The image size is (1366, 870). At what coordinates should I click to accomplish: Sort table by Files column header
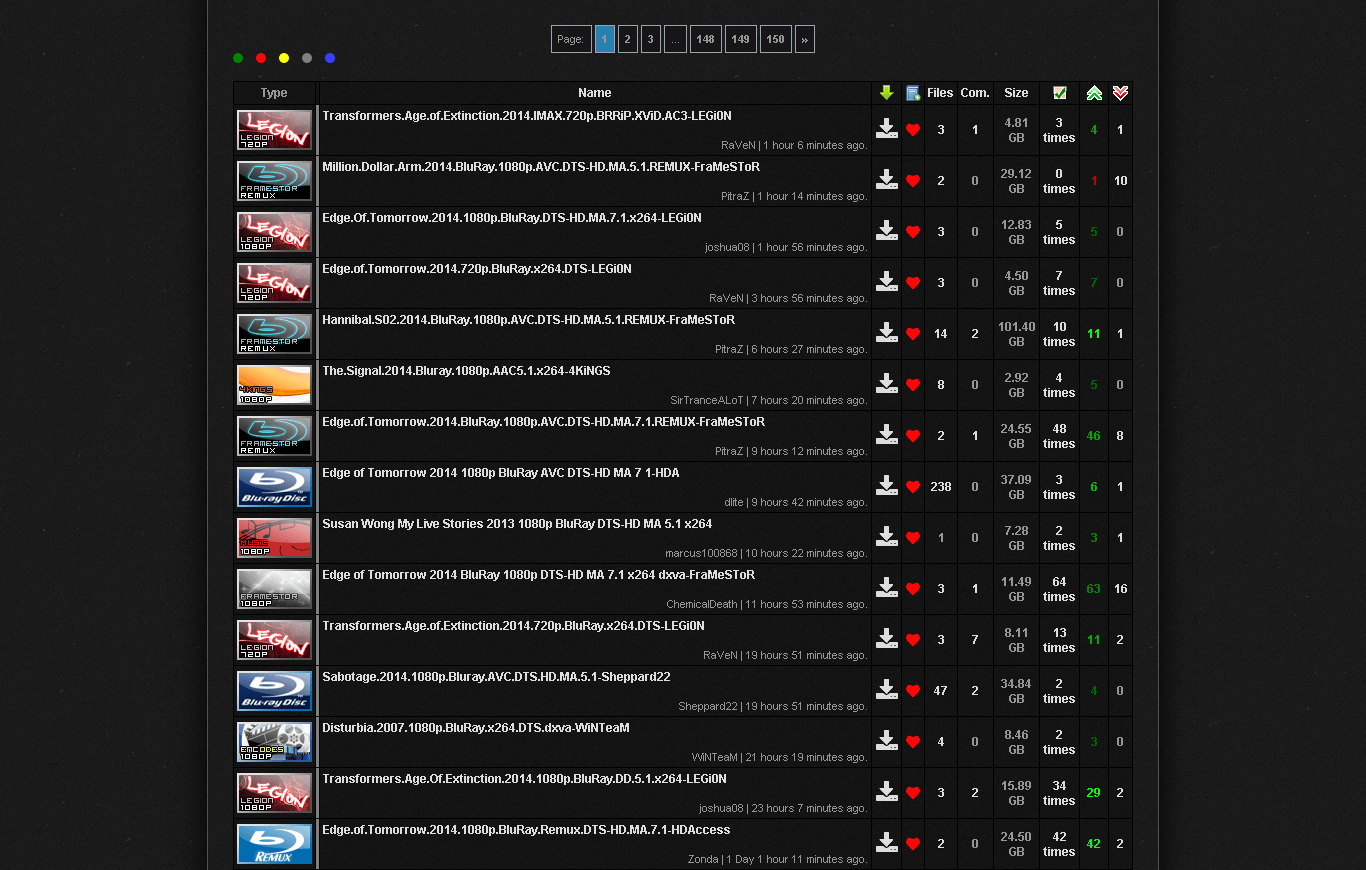[x=940, y=93]
